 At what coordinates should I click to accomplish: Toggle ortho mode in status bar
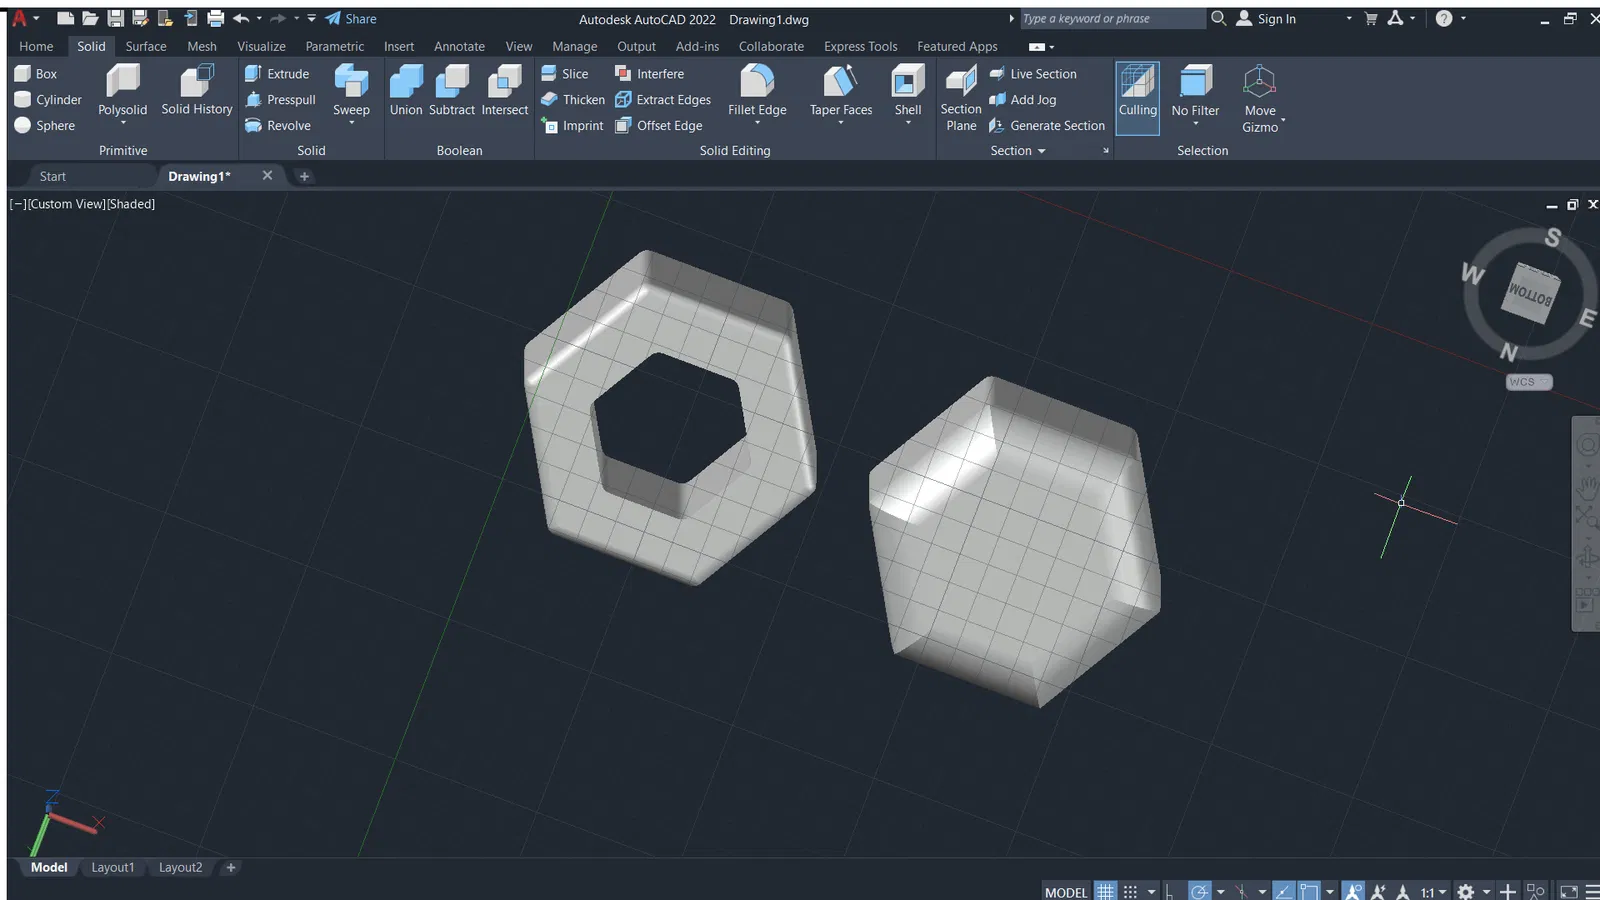(1170, 891)
